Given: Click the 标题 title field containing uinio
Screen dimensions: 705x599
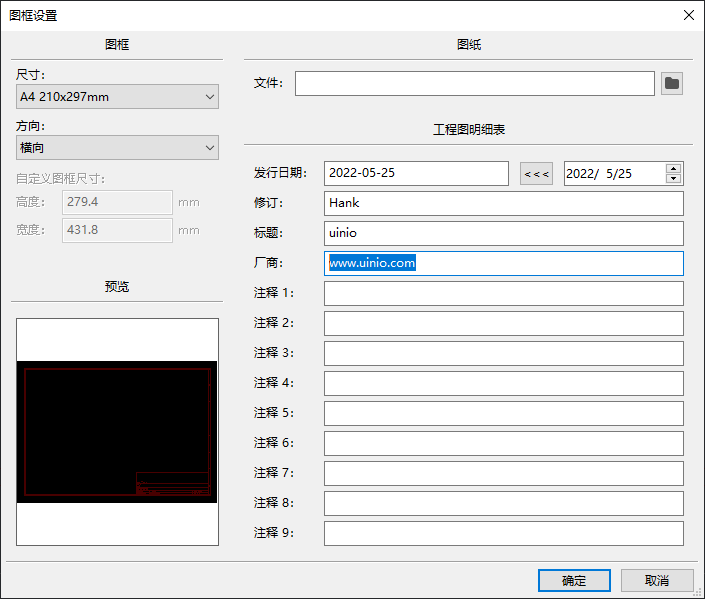Looking at the screenshot, I should click(504, 233).
